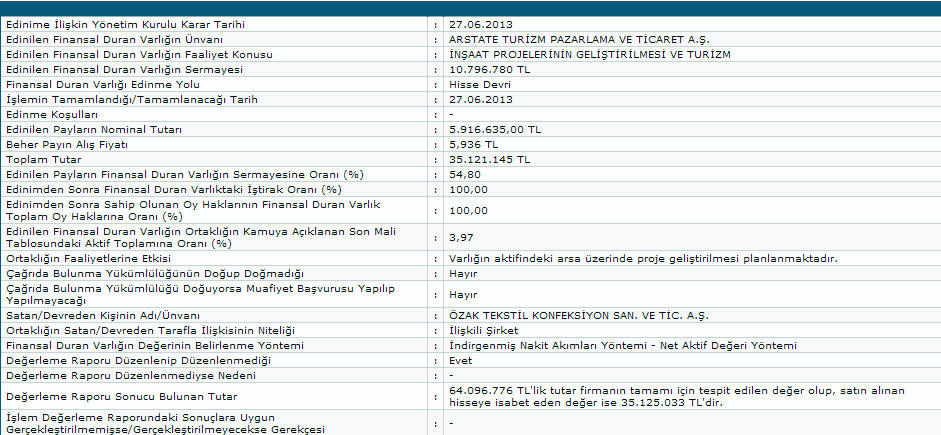Select the Toplam Tutar value 35.121.145 TL
The height and width of the screenshot is (435, 941).
491,159
